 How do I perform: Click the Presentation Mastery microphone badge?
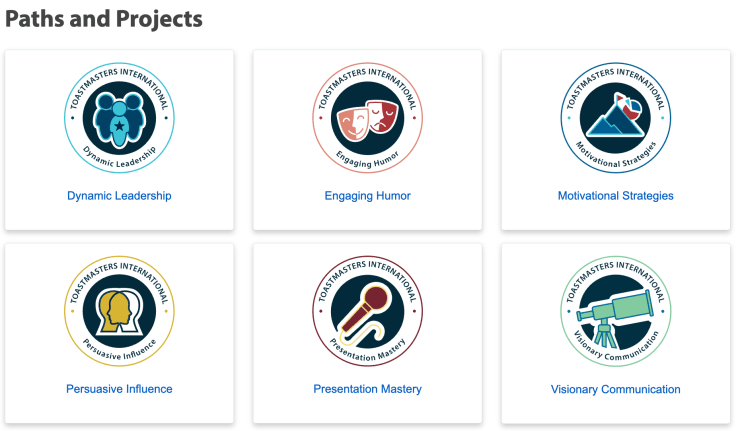(367, 311)
